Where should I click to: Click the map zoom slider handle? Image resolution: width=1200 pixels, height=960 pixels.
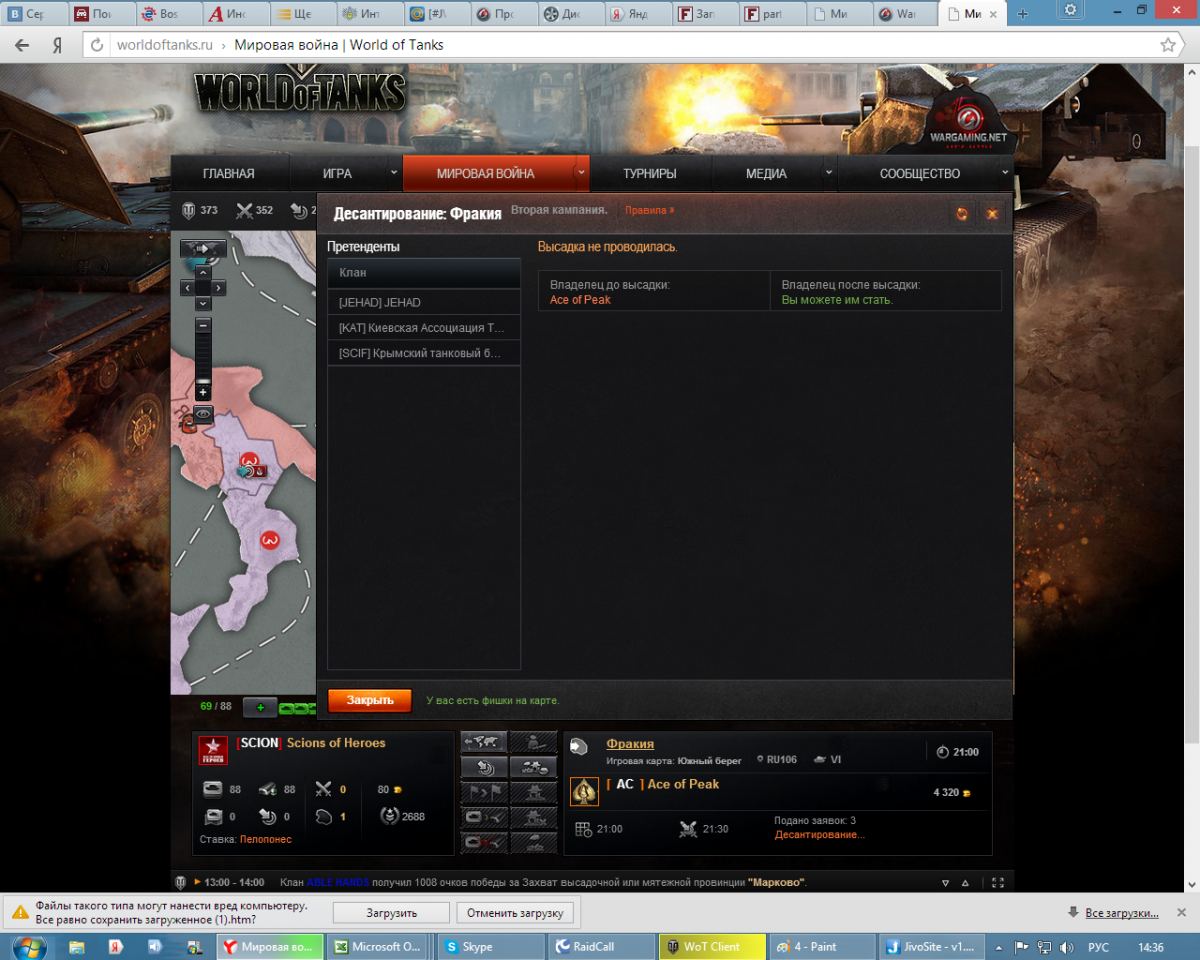tap(203, 381)
